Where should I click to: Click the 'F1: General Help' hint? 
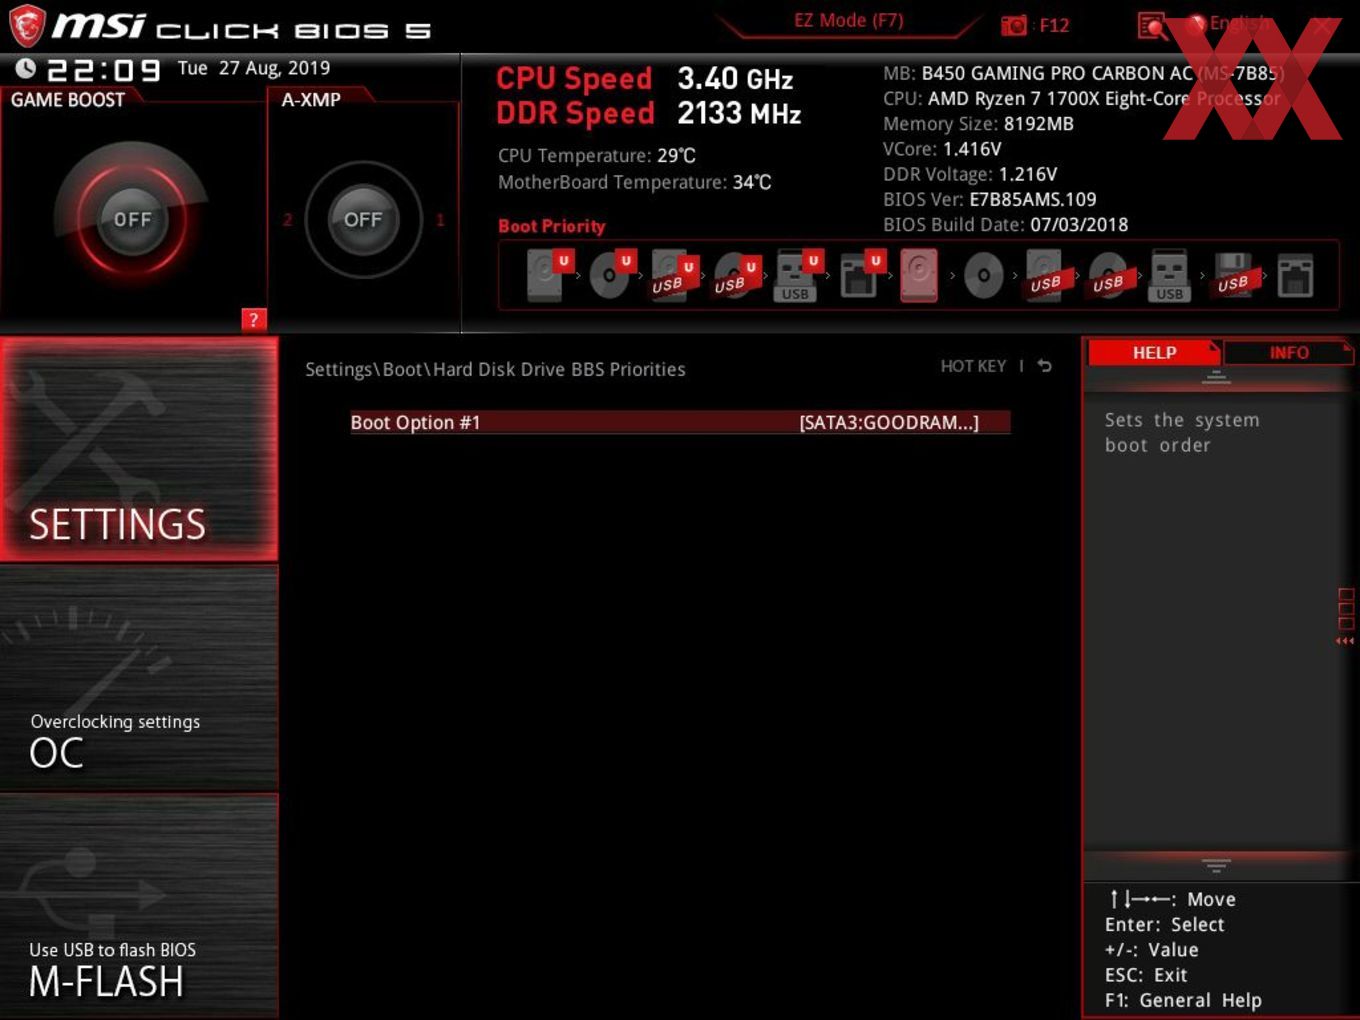(x=1183, y=1000)
